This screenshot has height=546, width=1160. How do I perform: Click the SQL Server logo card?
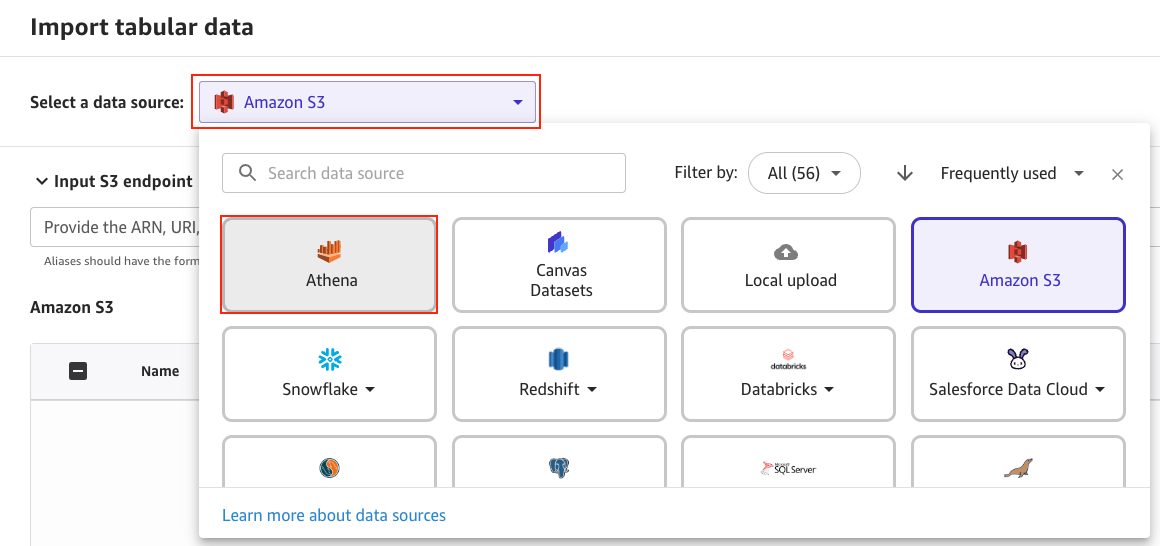click(x=789, y=462)
